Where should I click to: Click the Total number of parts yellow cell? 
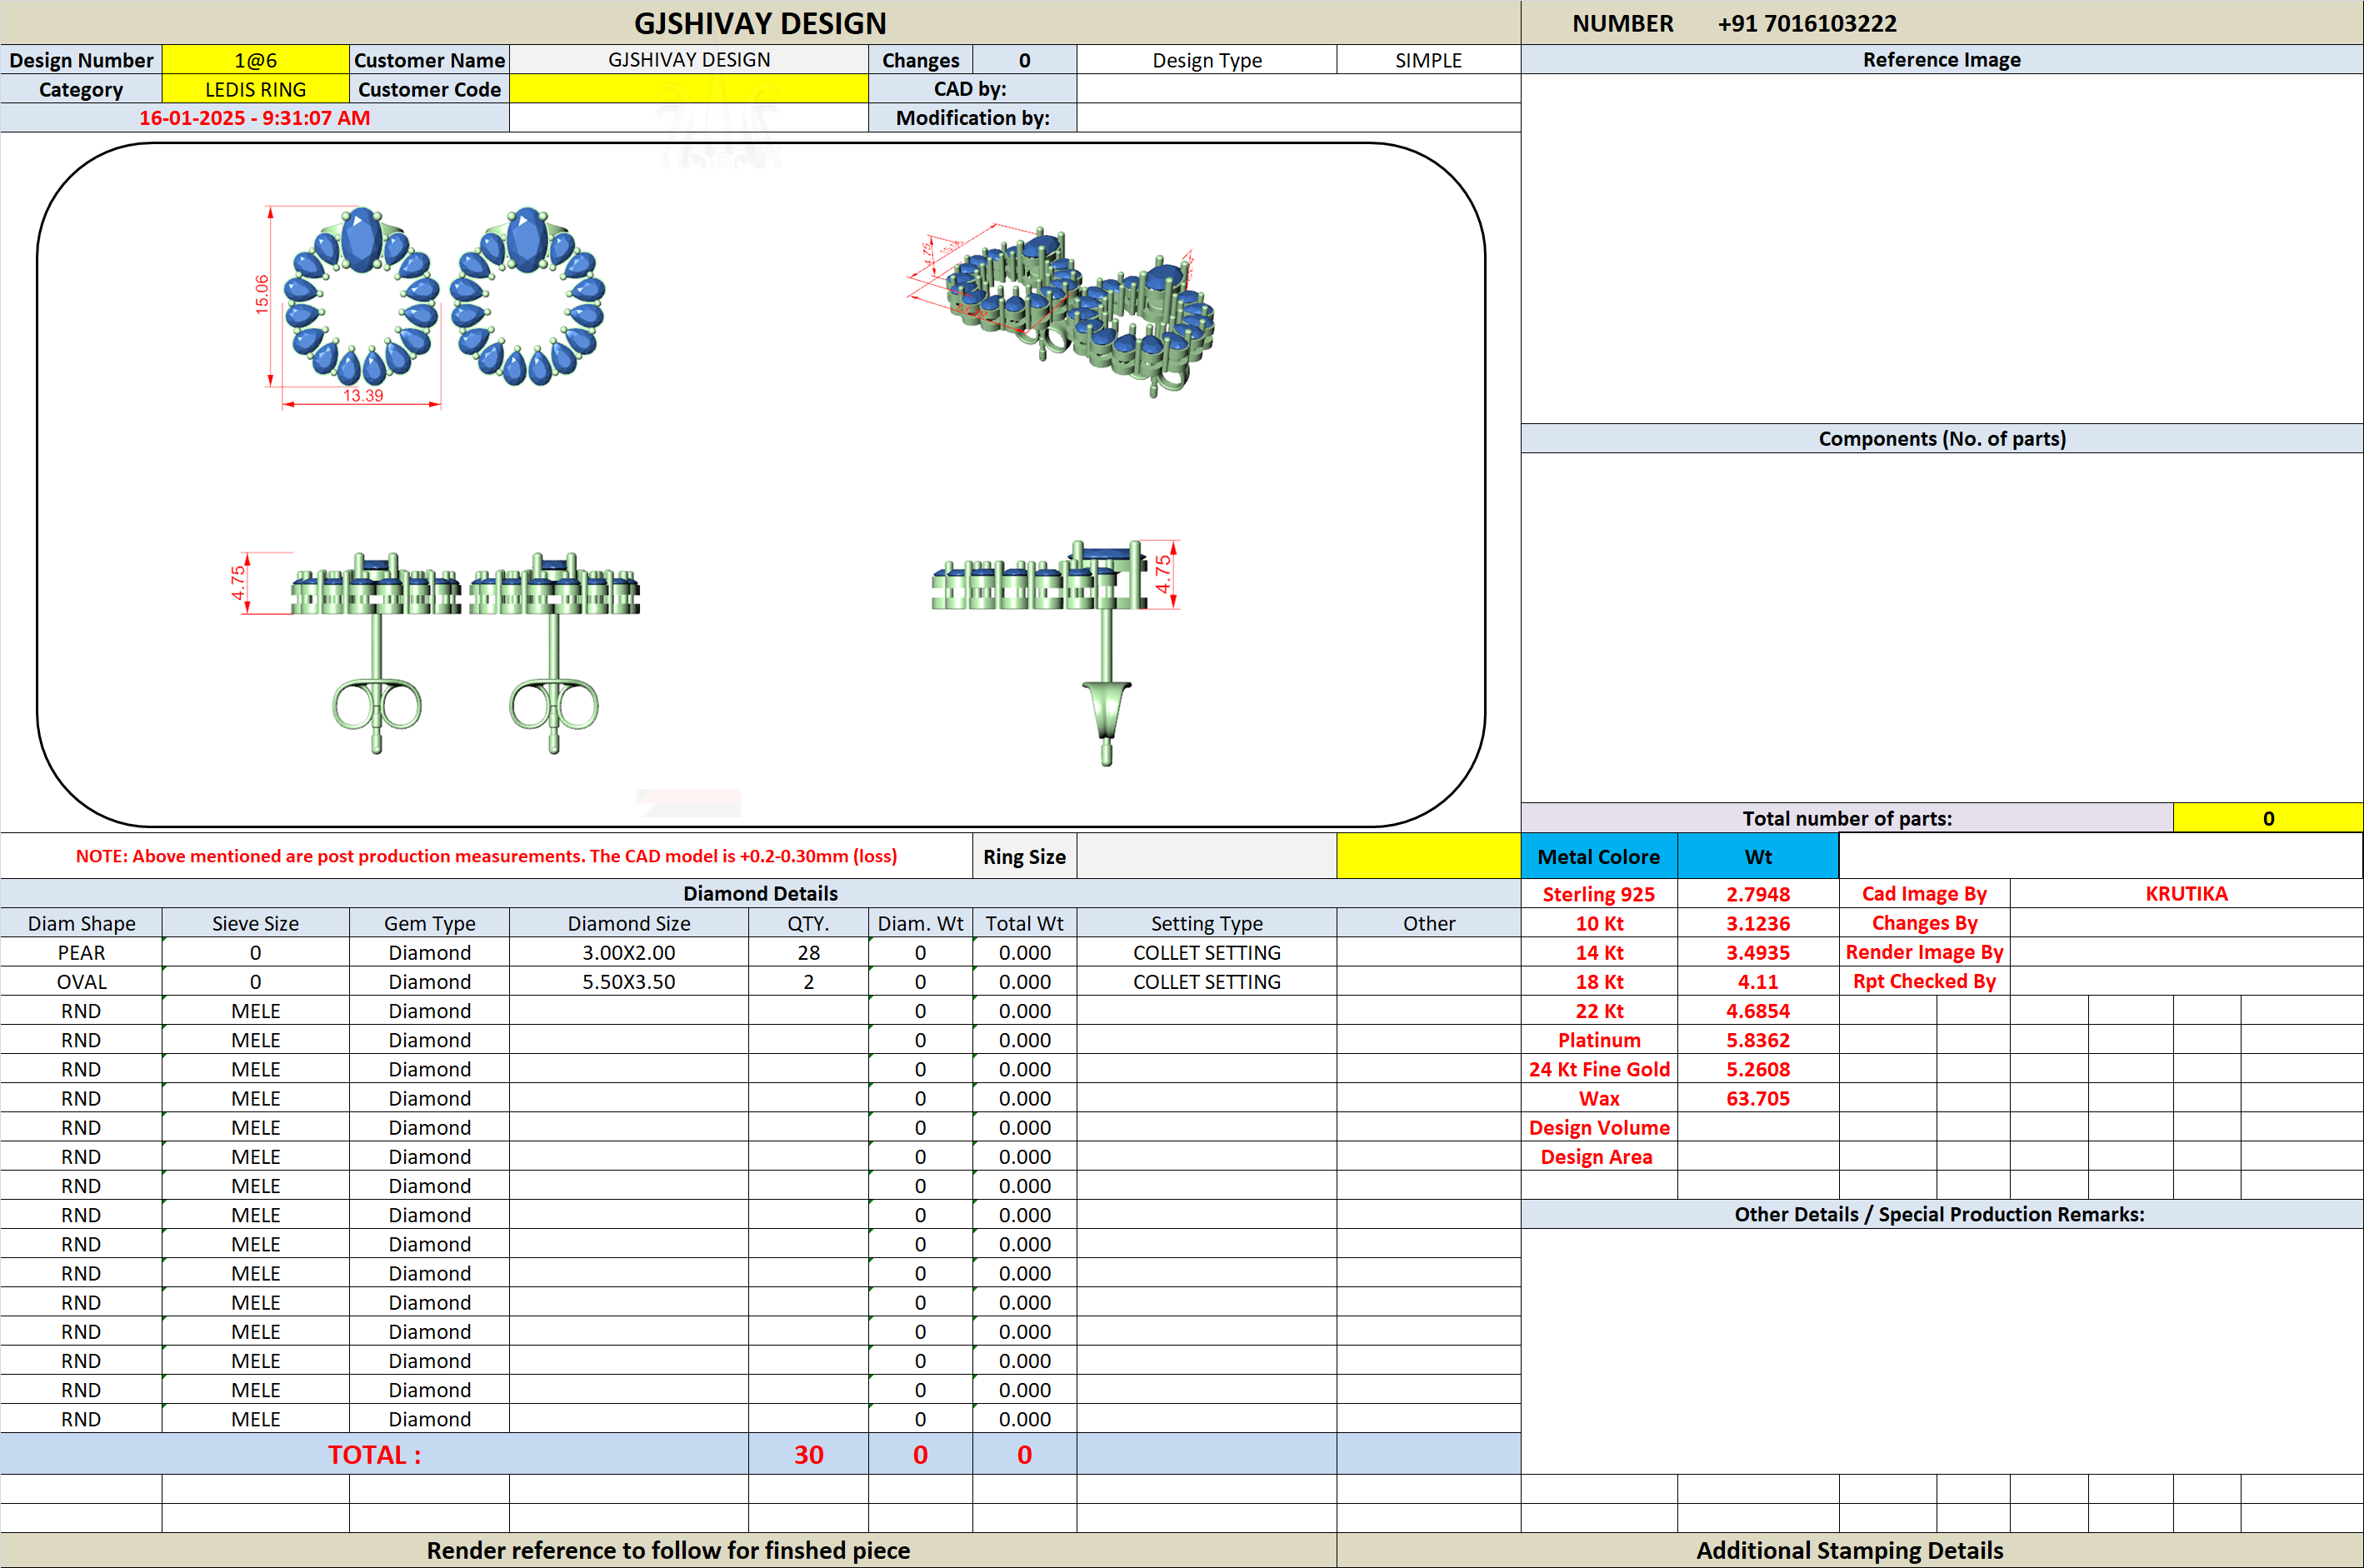click(2267, 818)
